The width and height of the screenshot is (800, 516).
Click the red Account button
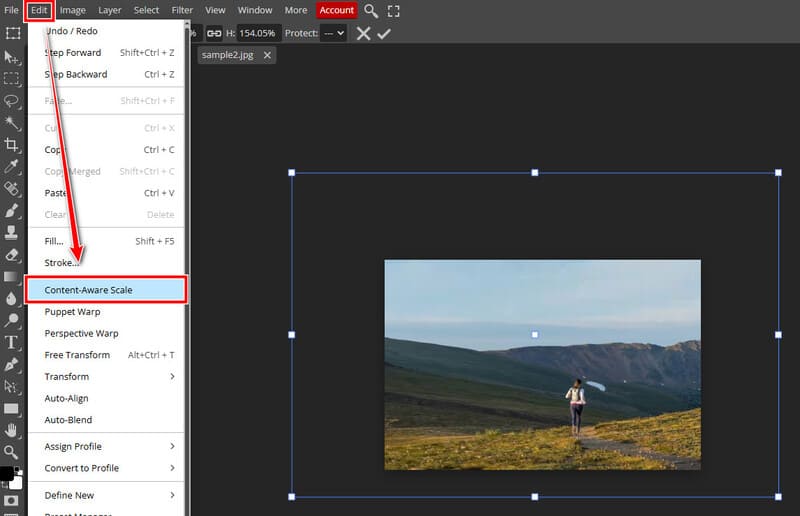click(x=337, y=10)
